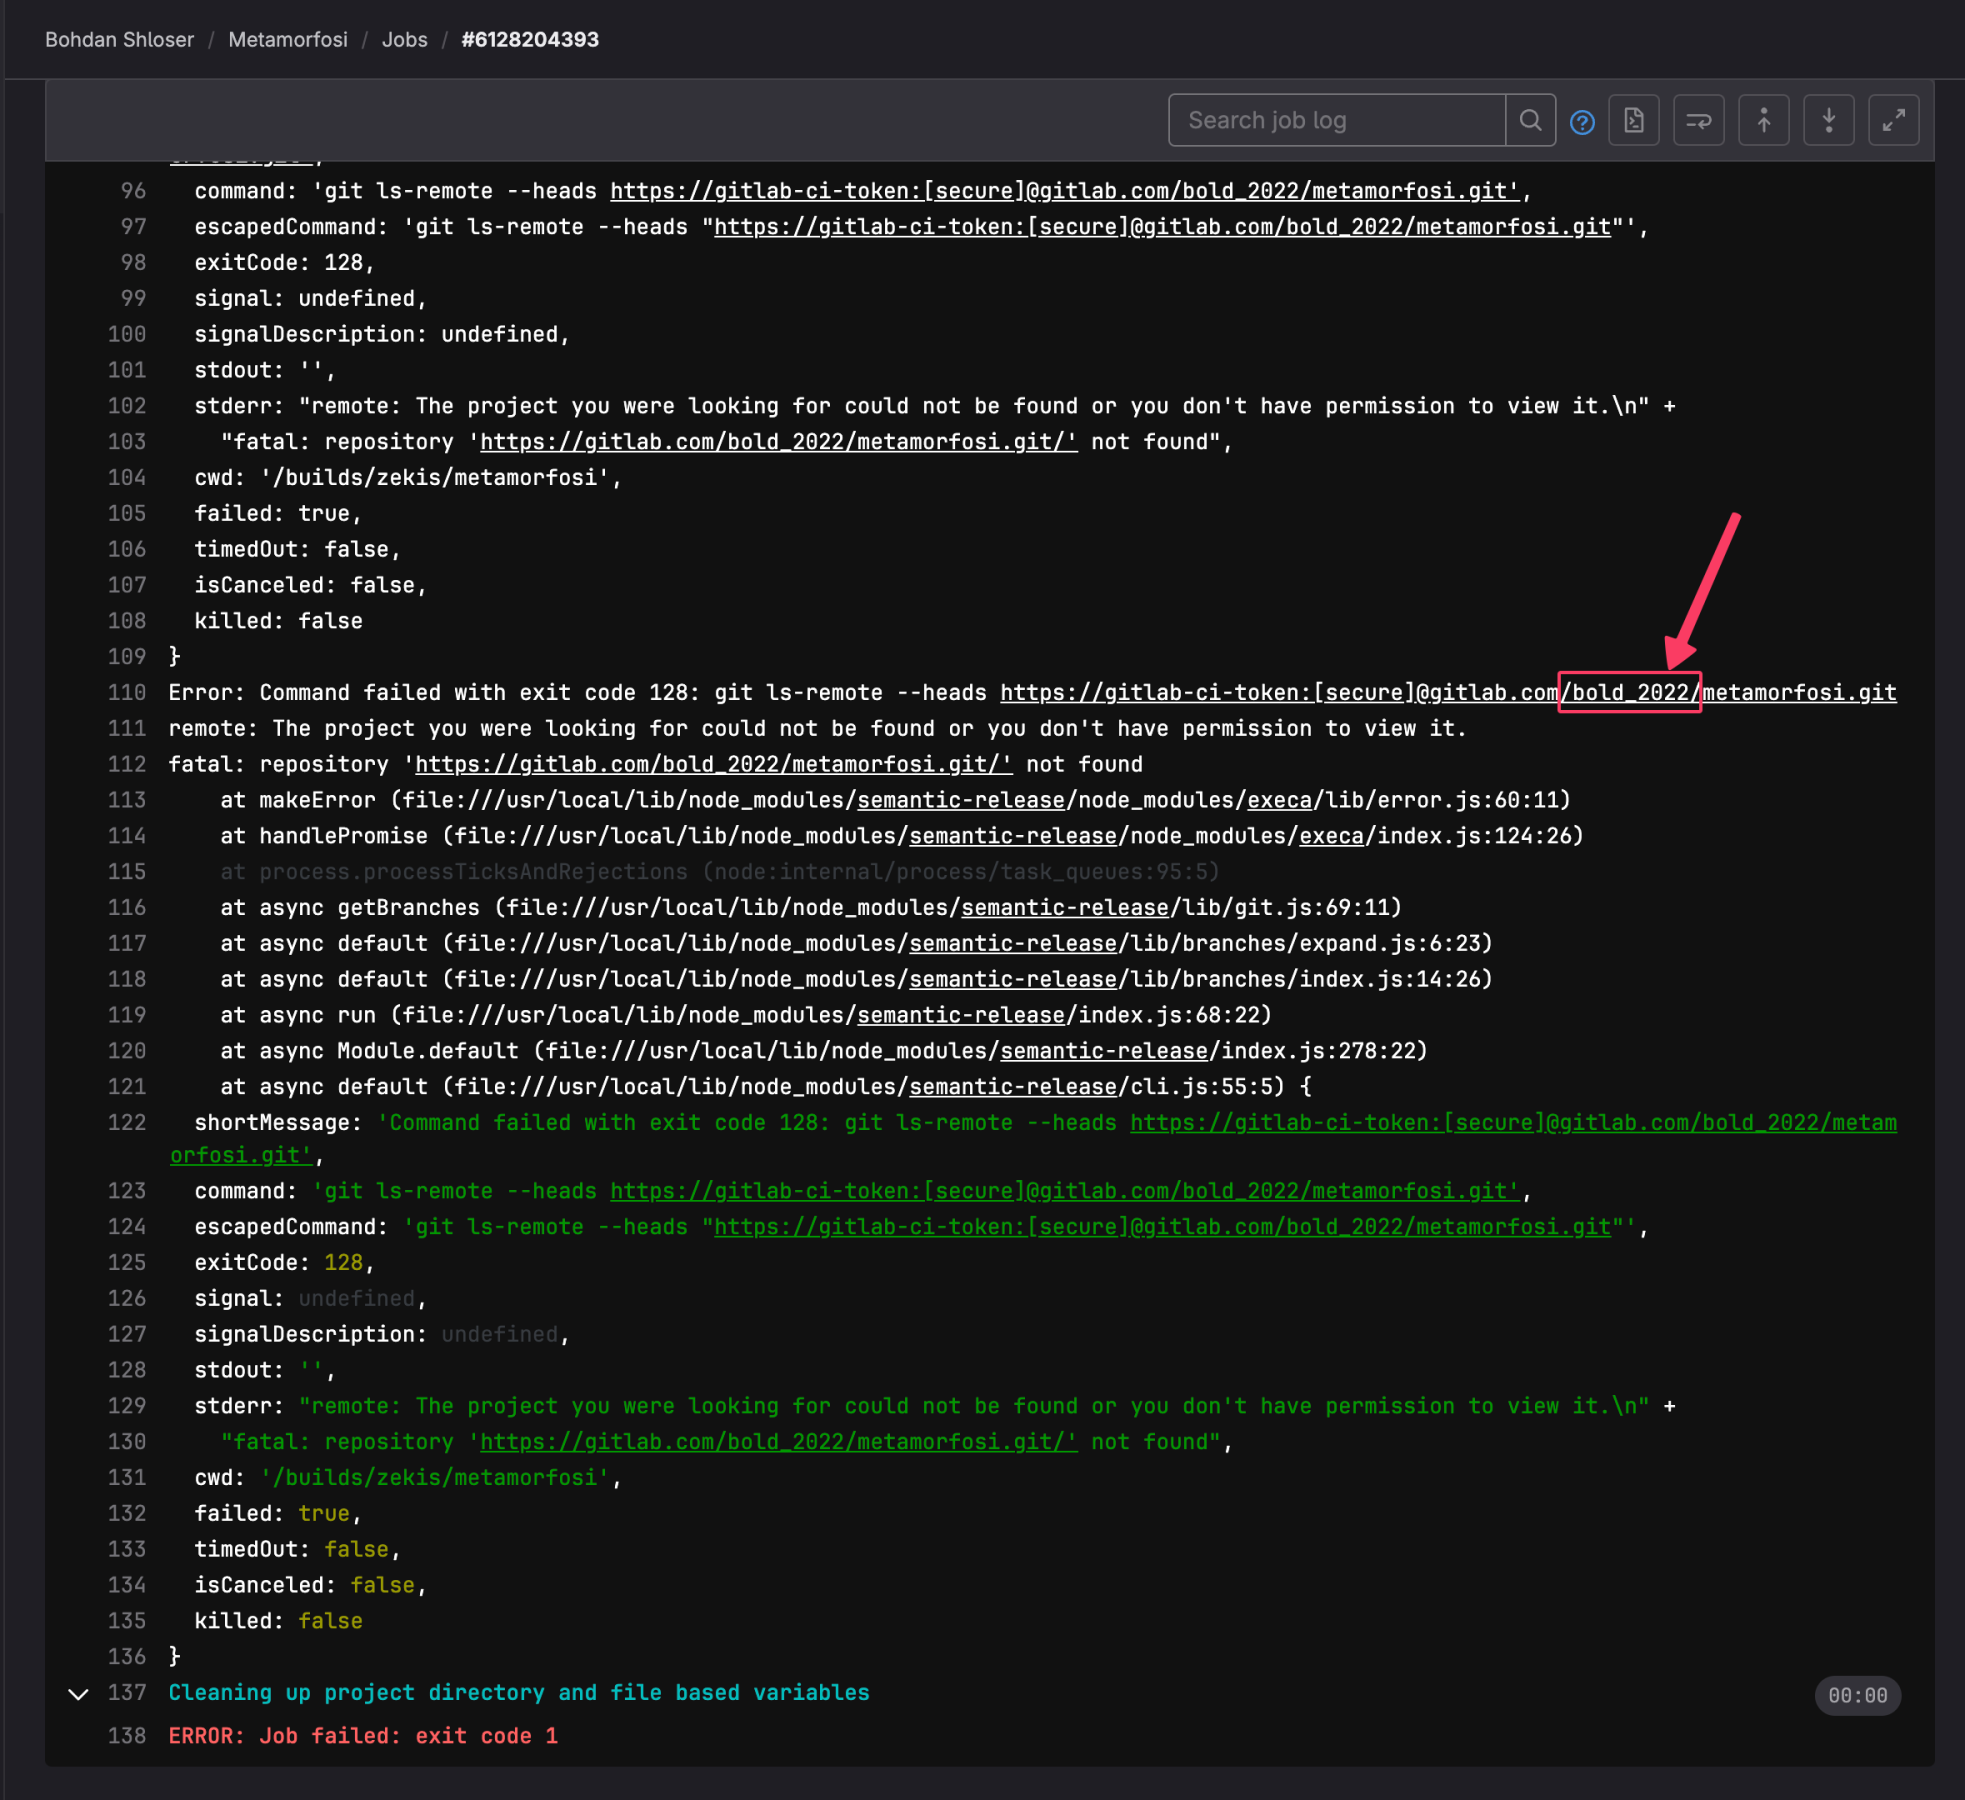The image size is (1965, 1800).
Task: Open gitlab-ci-token URL on line 97
Action: click(x=1163, y=227)
